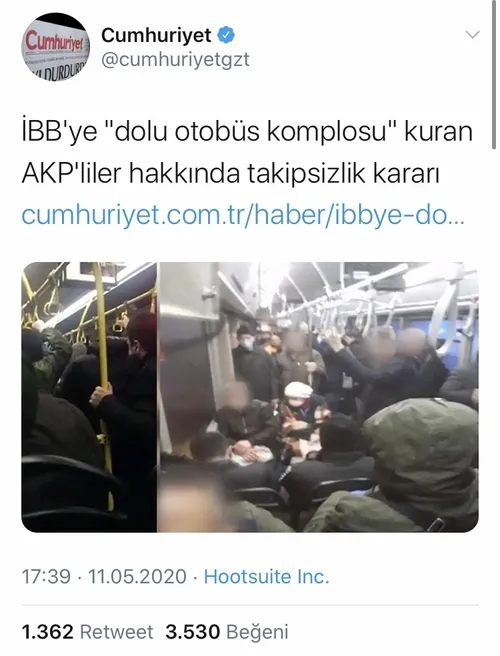The image size is (500, 656).
Task: Show the 3.530 Beğeni list
Action: tap(226, 632)
